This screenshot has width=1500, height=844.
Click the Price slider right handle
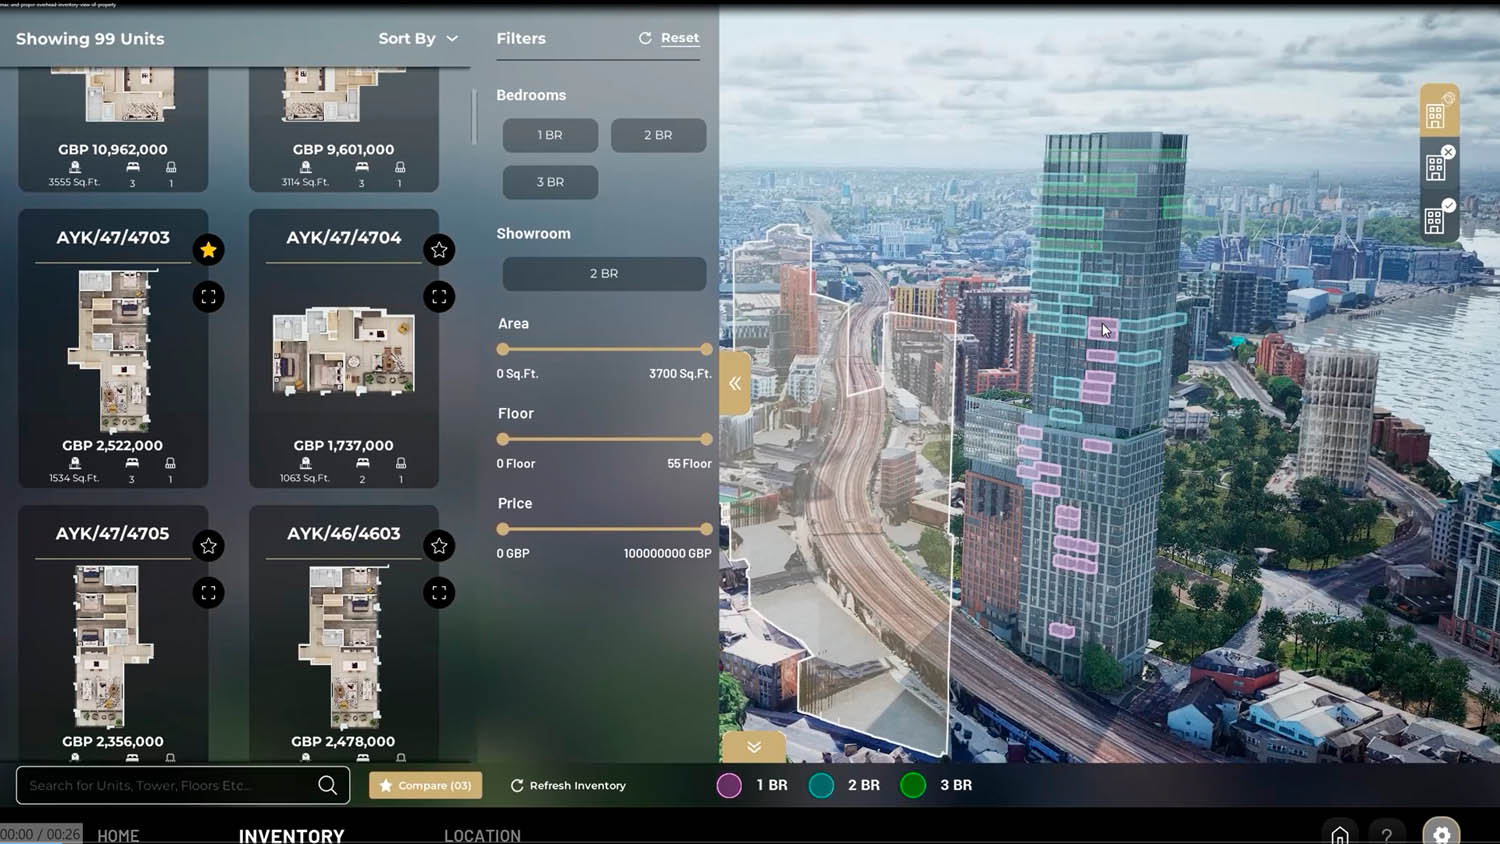point(706,529)
